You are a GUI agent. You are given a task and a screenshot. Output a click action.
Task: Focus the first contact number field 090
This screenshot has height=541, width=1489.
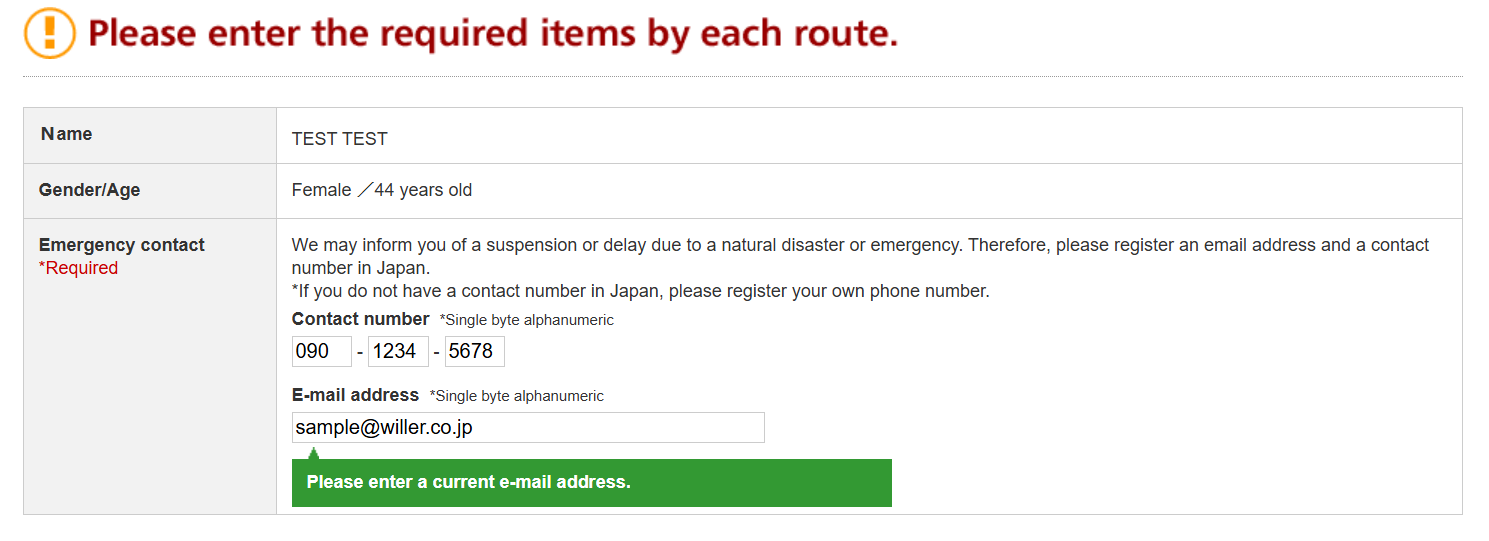(x=322, y=351)
